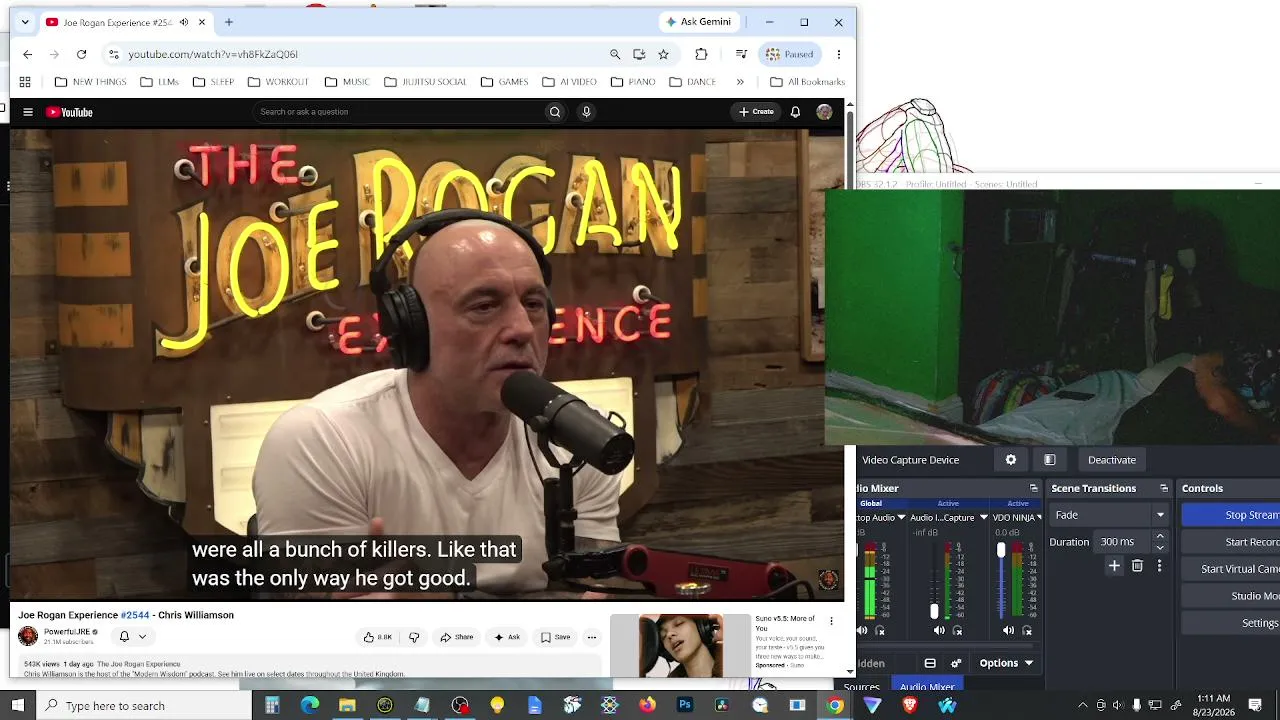Open the WORKOUT bookmark folder
Image resolution: width=1280 pixels, height=720 pixels.
click(x=277, y=82)
